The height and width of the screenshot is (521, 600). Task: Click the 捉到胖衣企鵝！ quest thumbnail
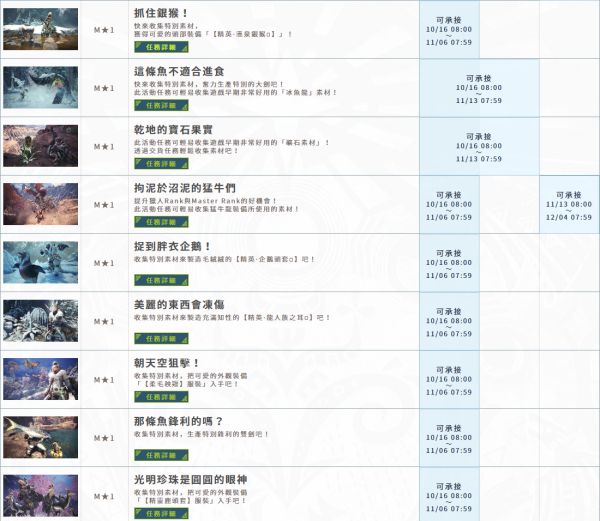pos(41,262)
